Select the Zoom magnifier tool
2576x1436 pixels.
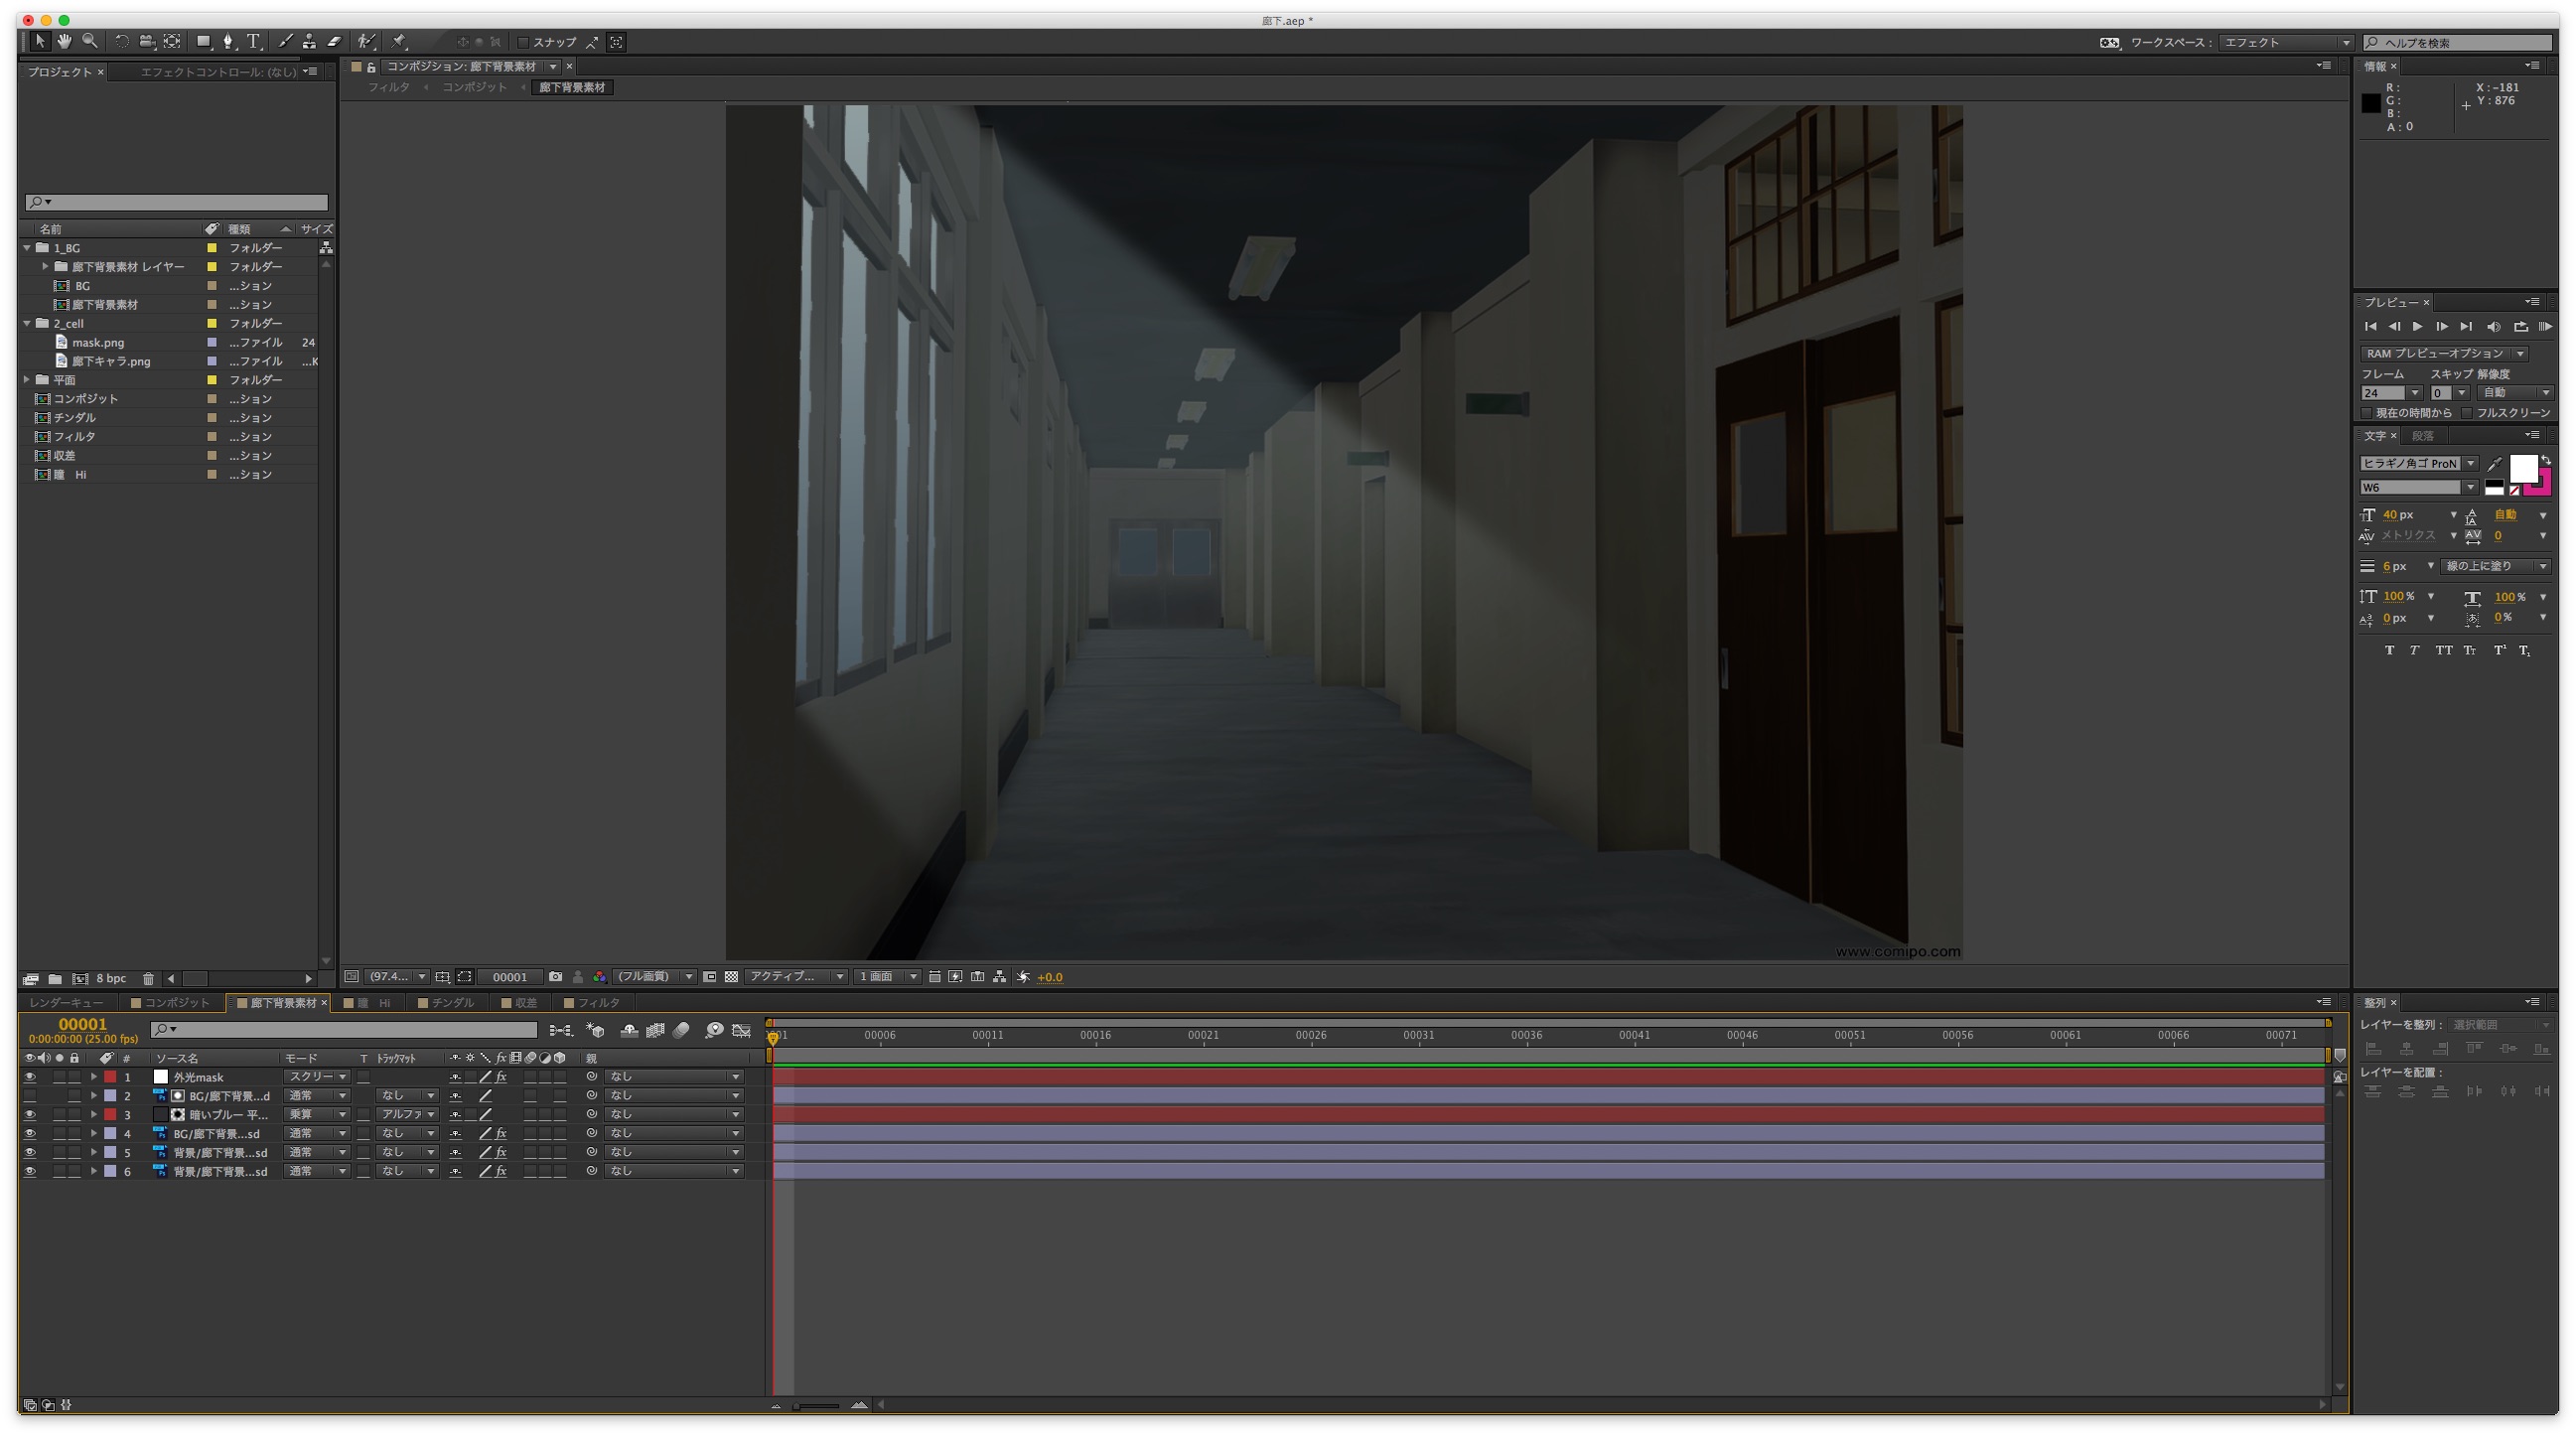coord(90,41)
